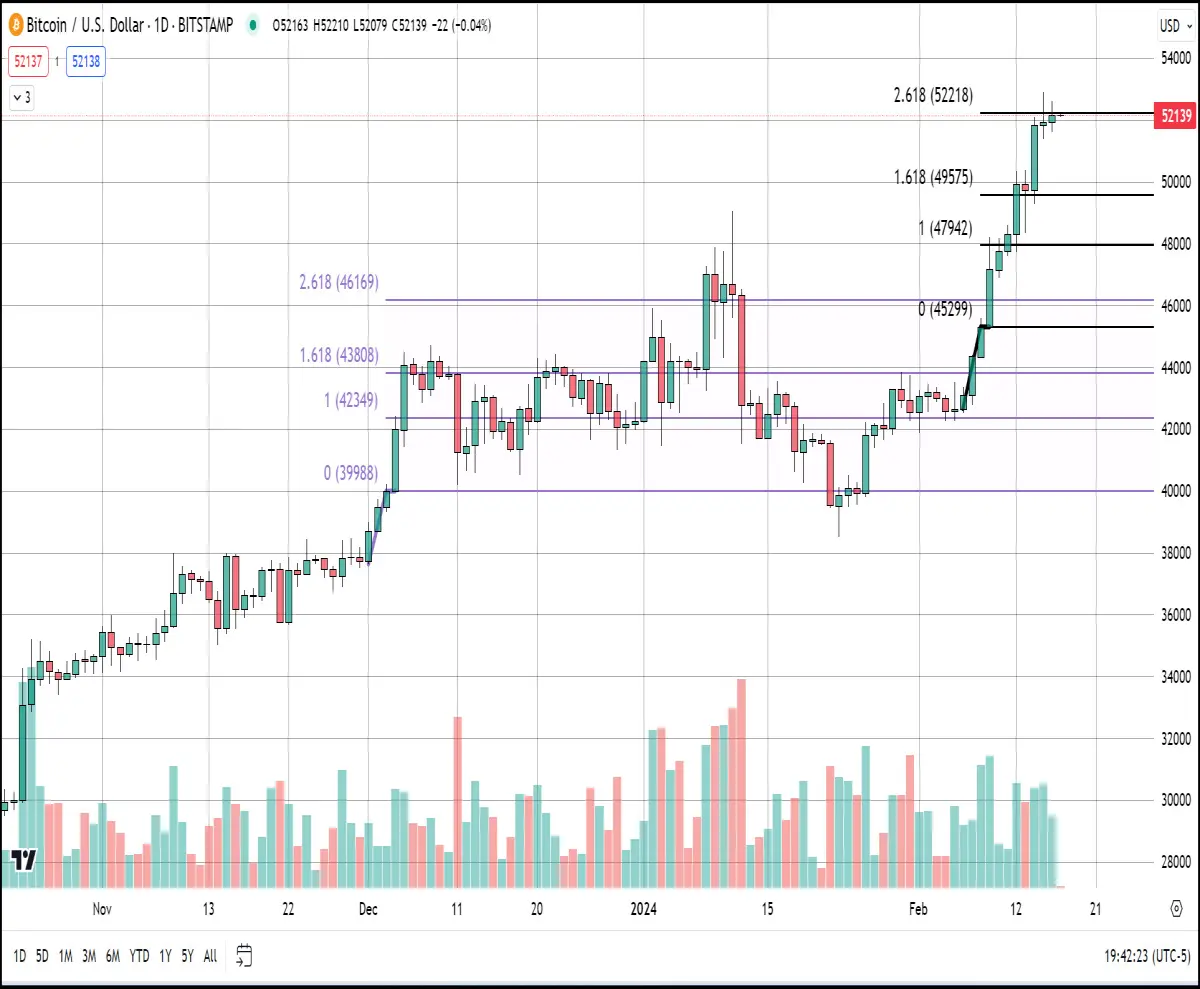Select the 5D time range
Screen dimensions: 1200x989
pyautogui.click(x=42, y=956)
